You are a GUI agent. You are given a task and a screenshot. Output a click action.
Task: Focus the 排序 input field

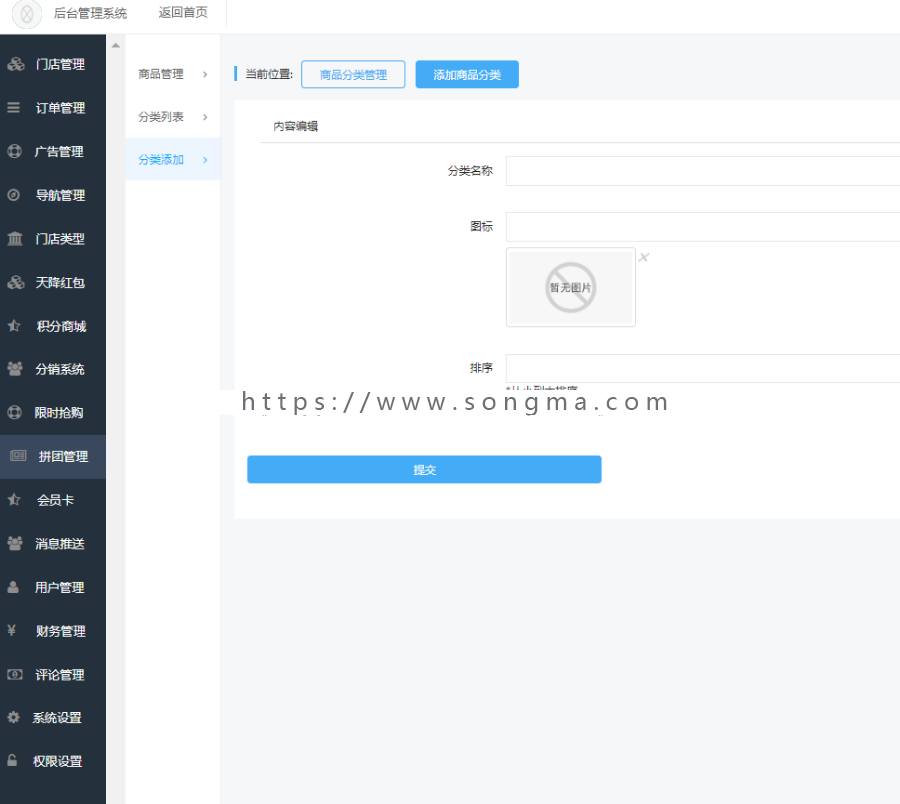(x=703, y=368)
